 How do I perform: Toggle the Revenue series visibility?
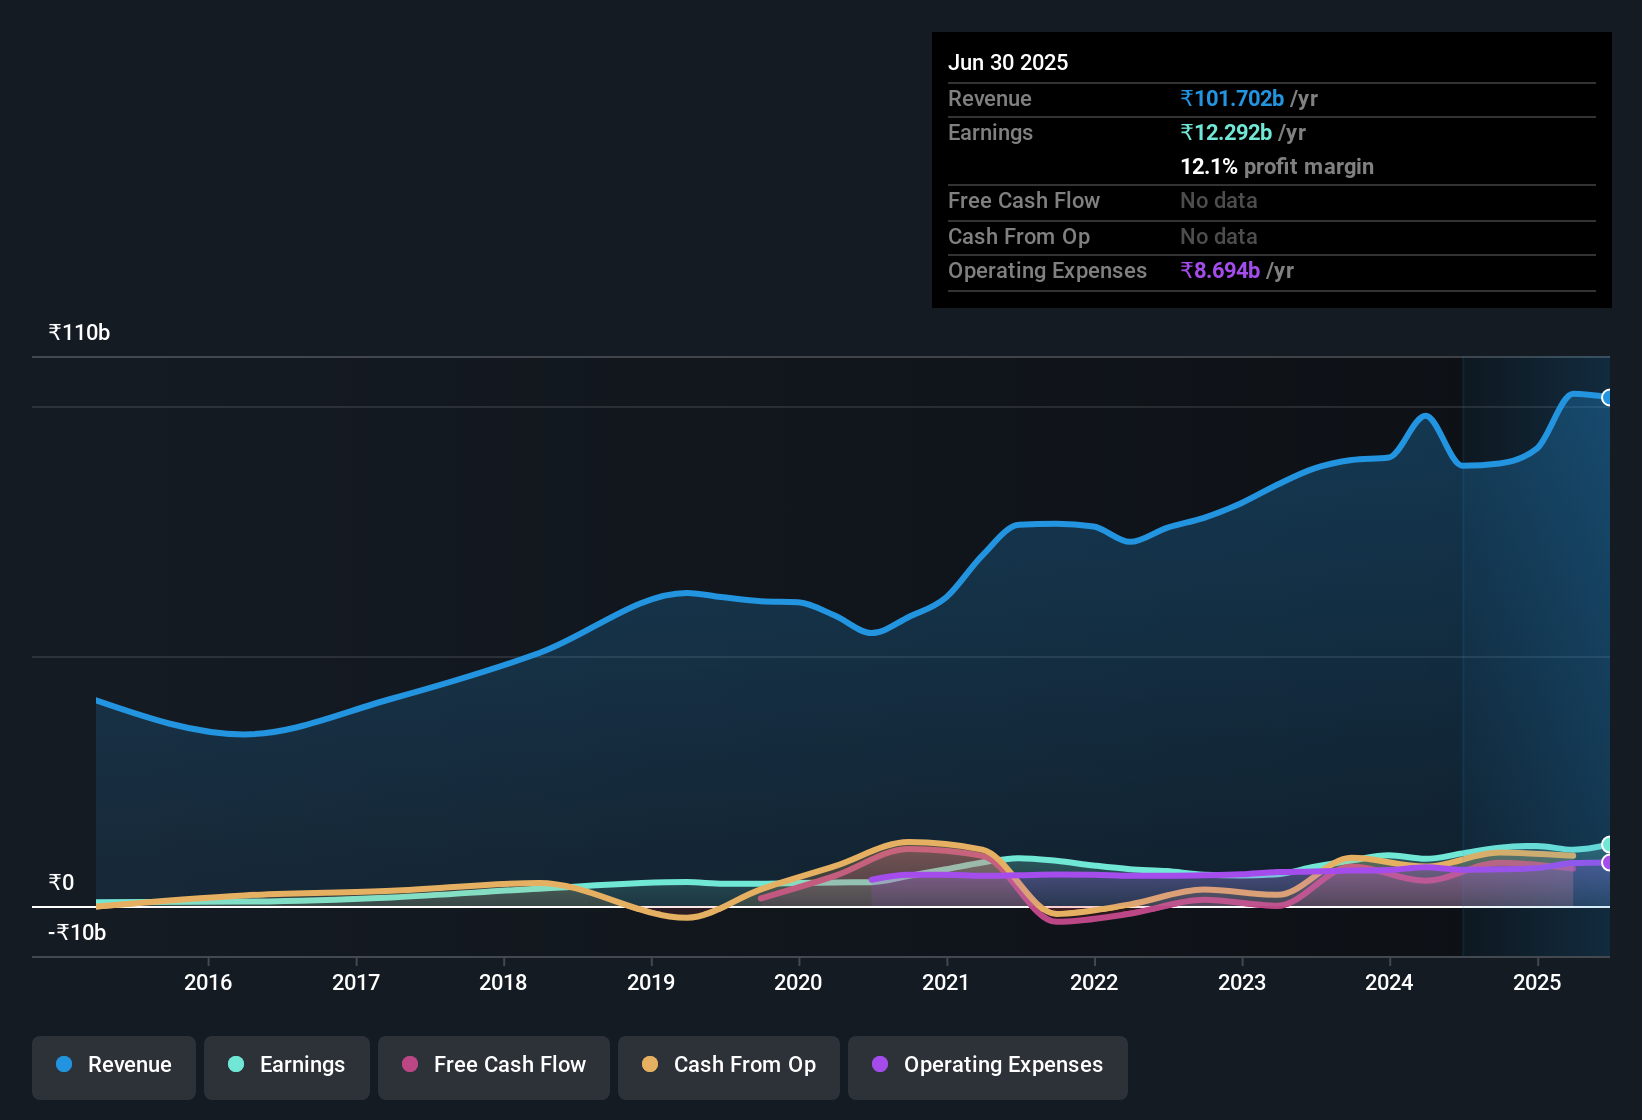113,1065
